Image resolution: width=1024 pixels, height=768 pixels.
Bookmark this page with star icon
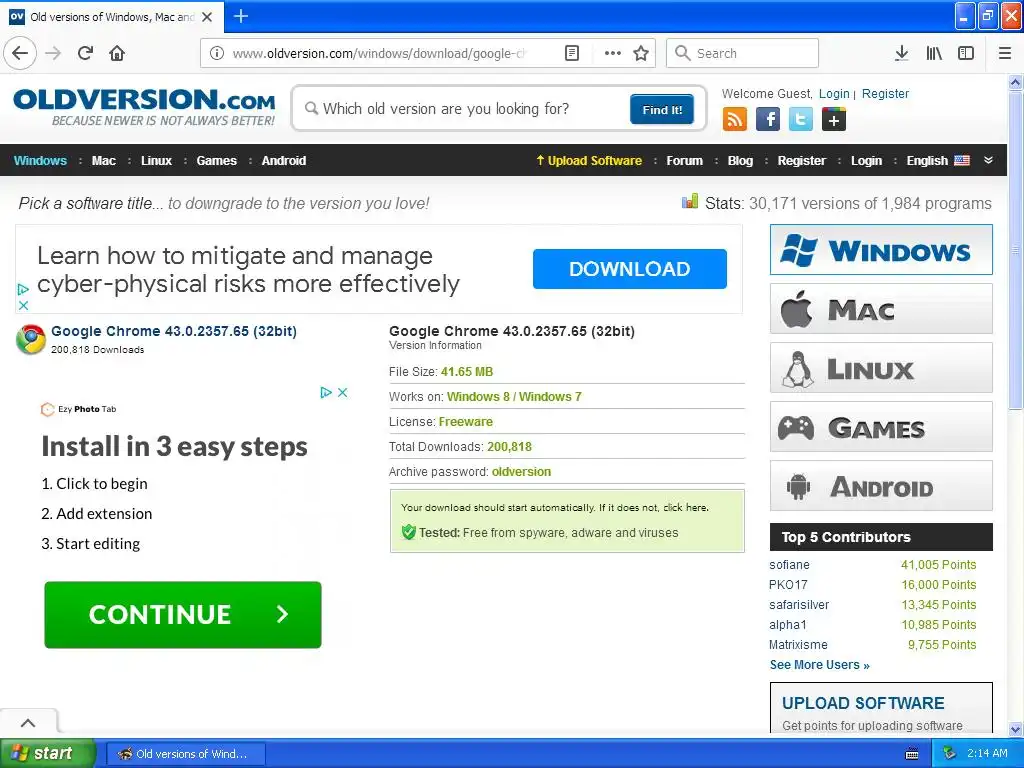641,54
